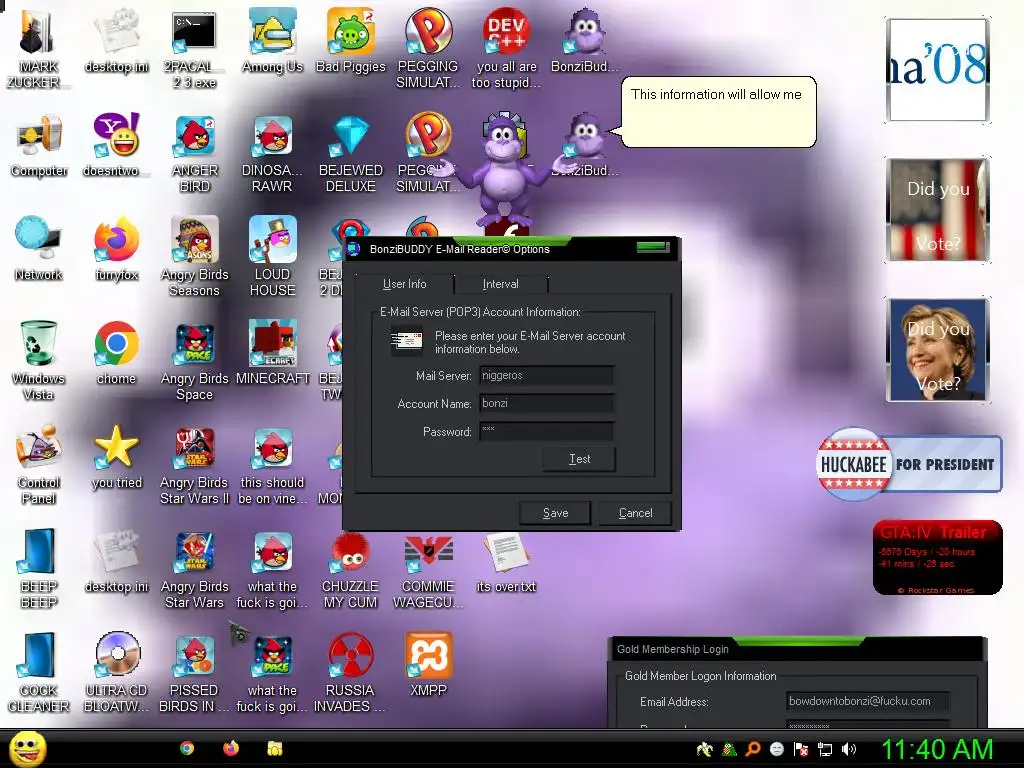Screen dimensions: 1024x768
Task: Click the 11:40 AM taskbar clock
Action: (937, 749)
